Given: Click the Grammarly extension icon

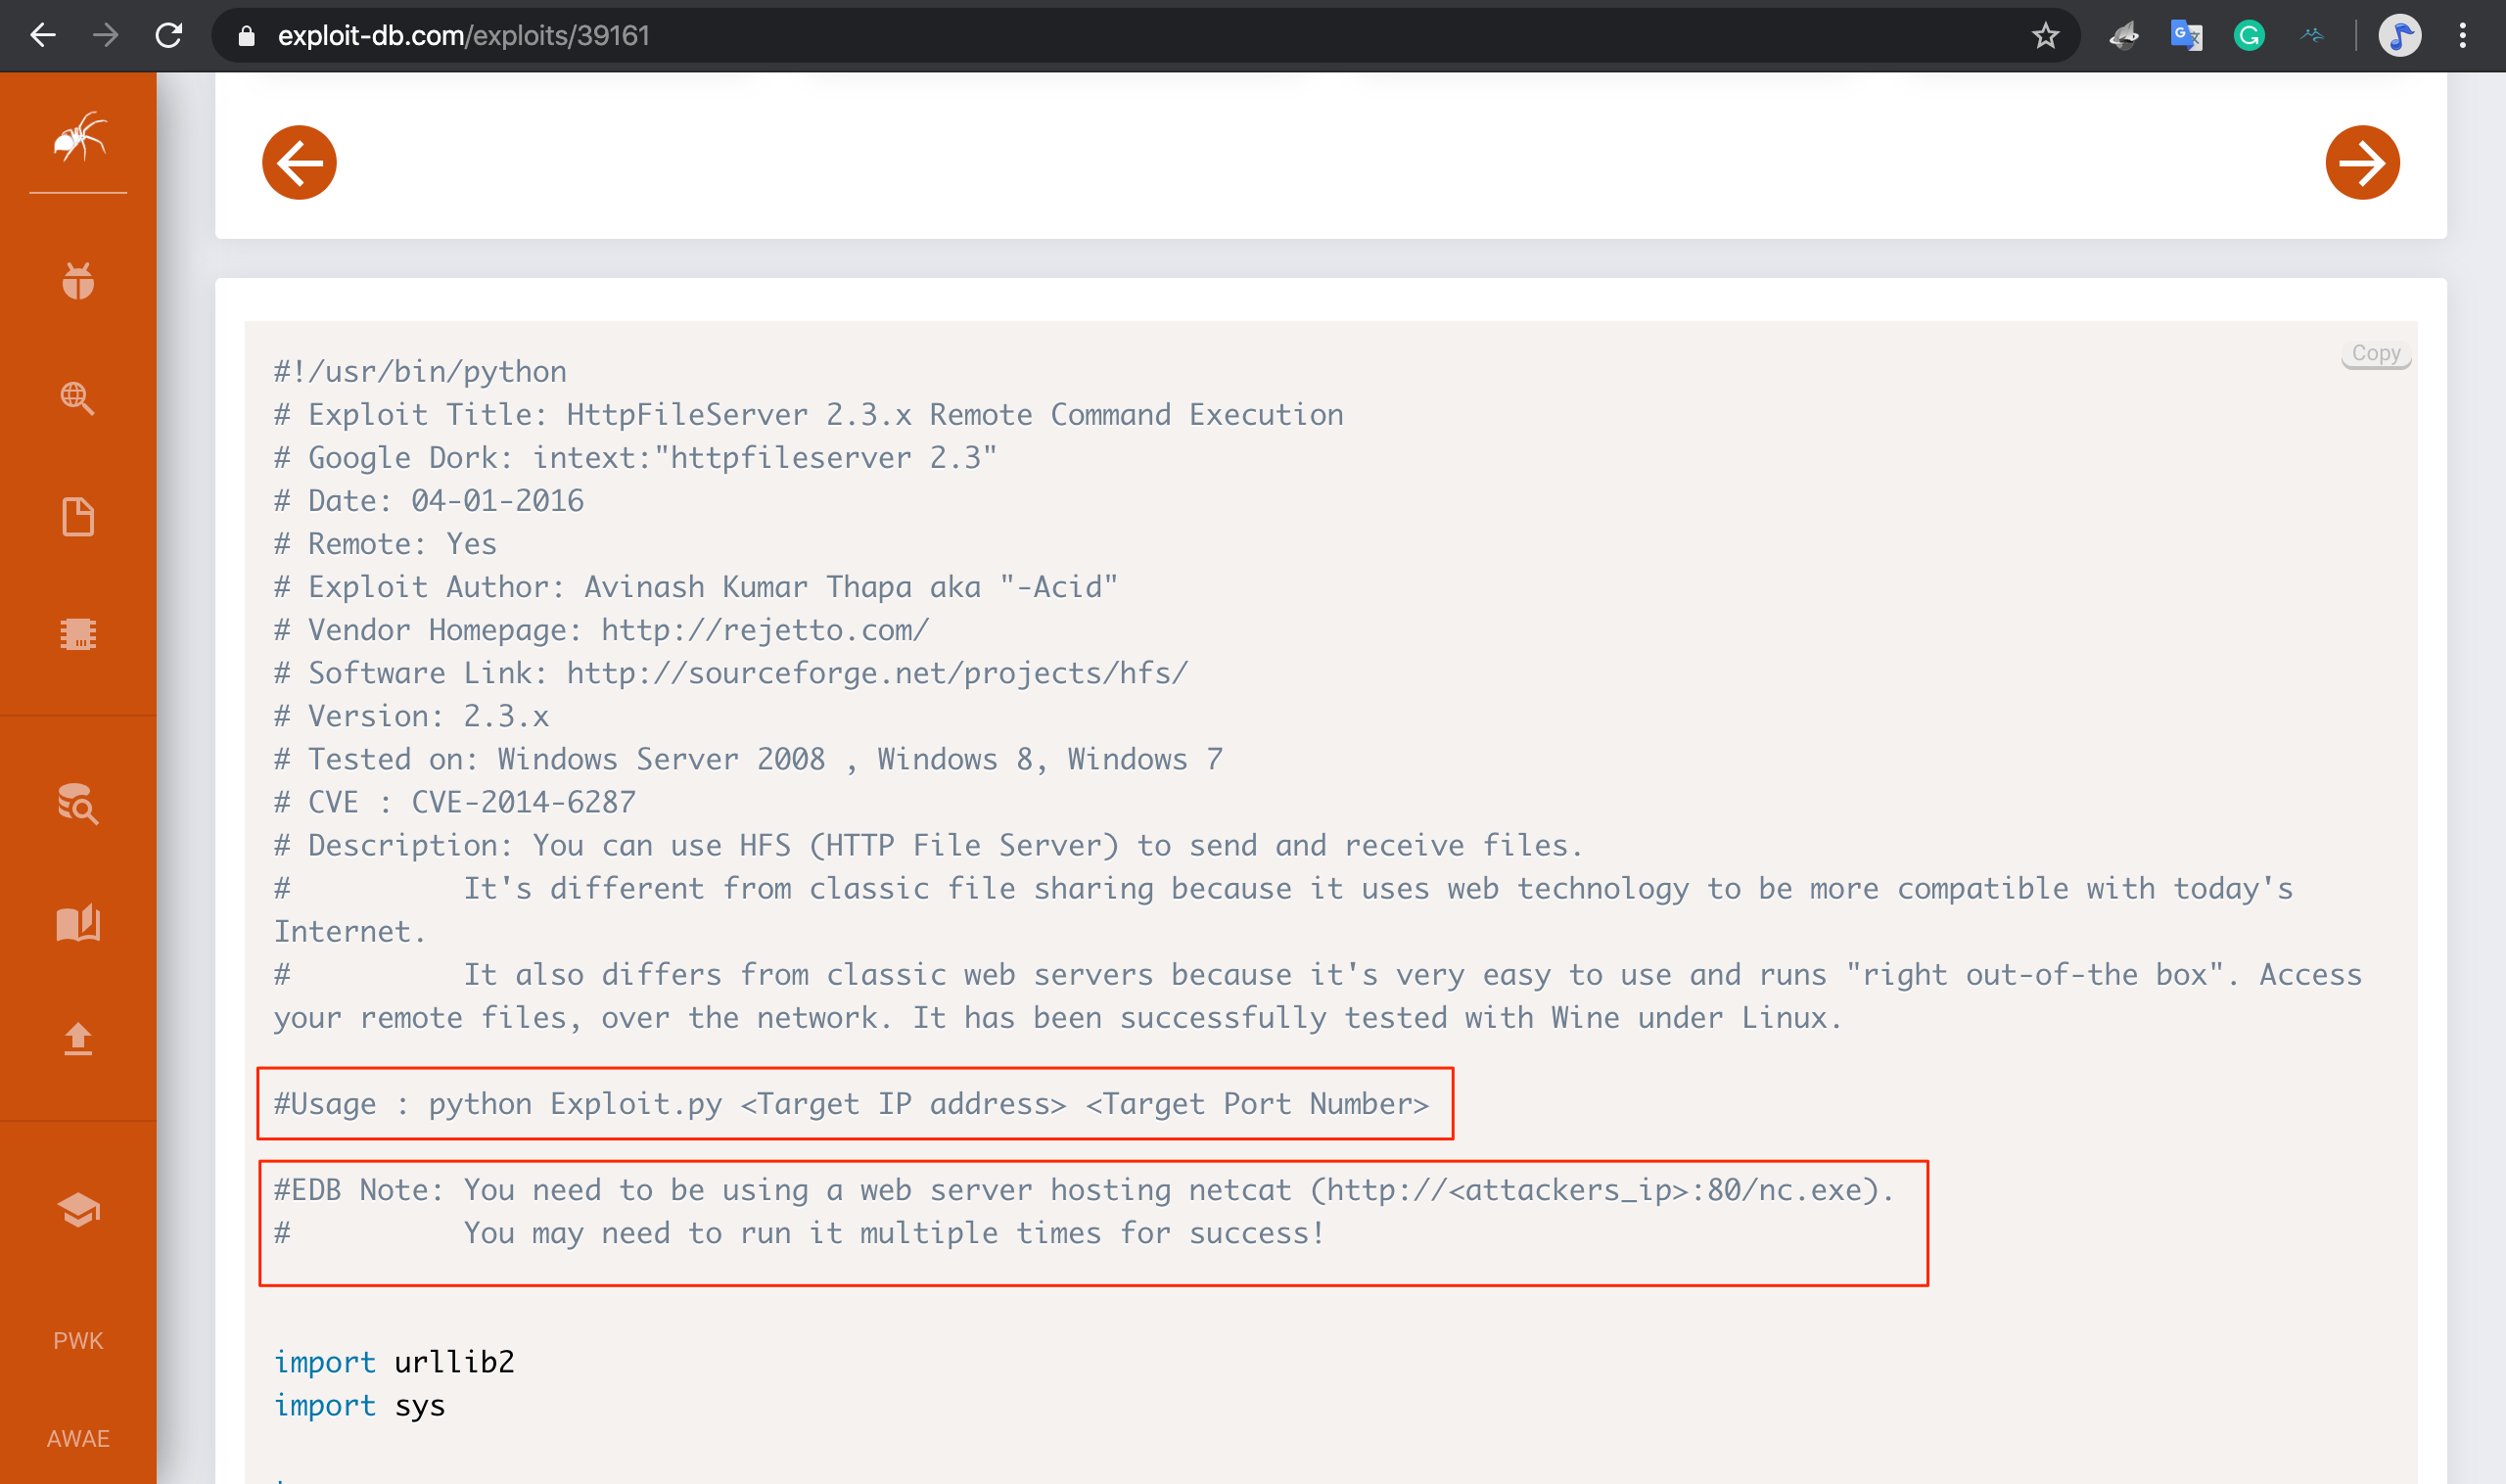Looking at the screenshot, I should [x=2249, y=35].
